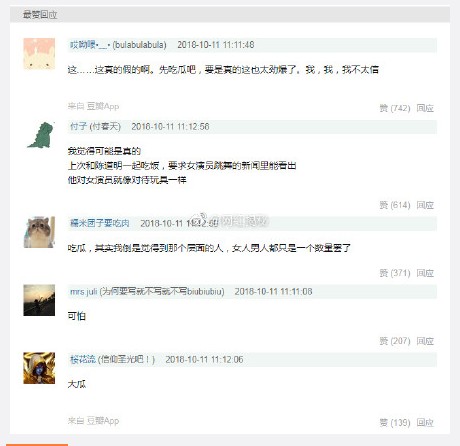This screenshot has height=446, width=460.
Task: Like the comment with 赞 (614)
Action: (395, 205)
